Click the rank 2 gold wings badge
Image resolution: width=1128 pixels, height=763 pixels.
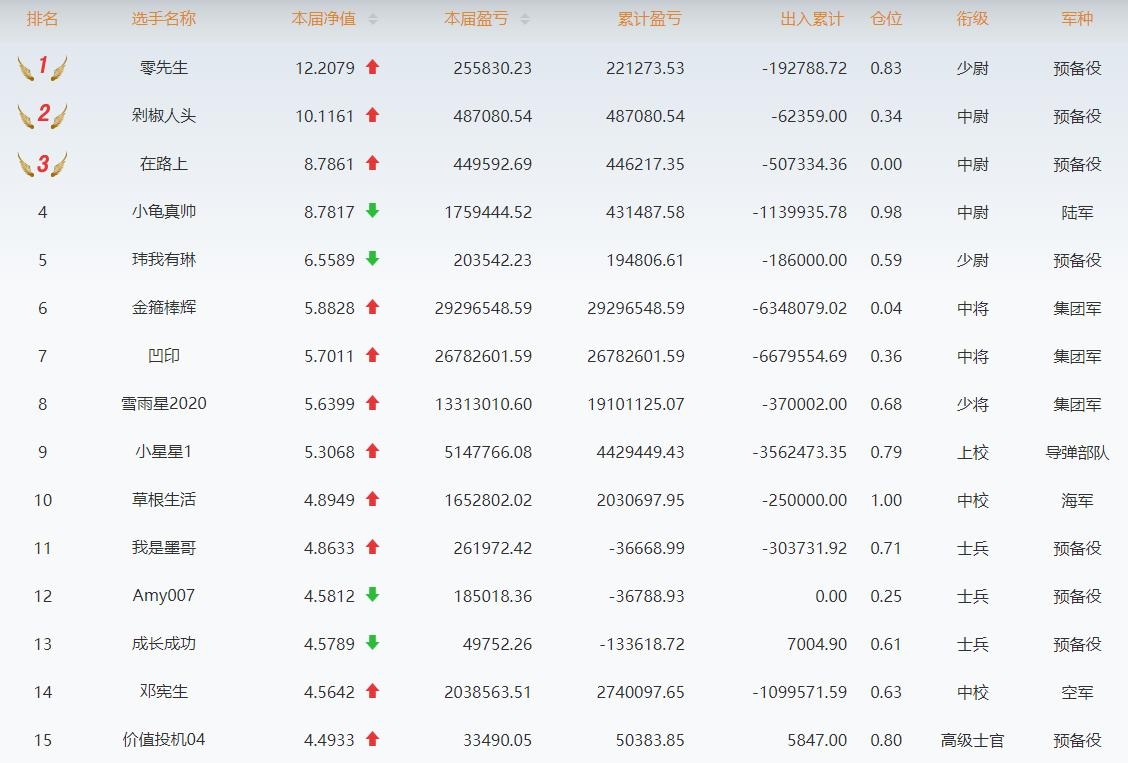coord(42,116)
